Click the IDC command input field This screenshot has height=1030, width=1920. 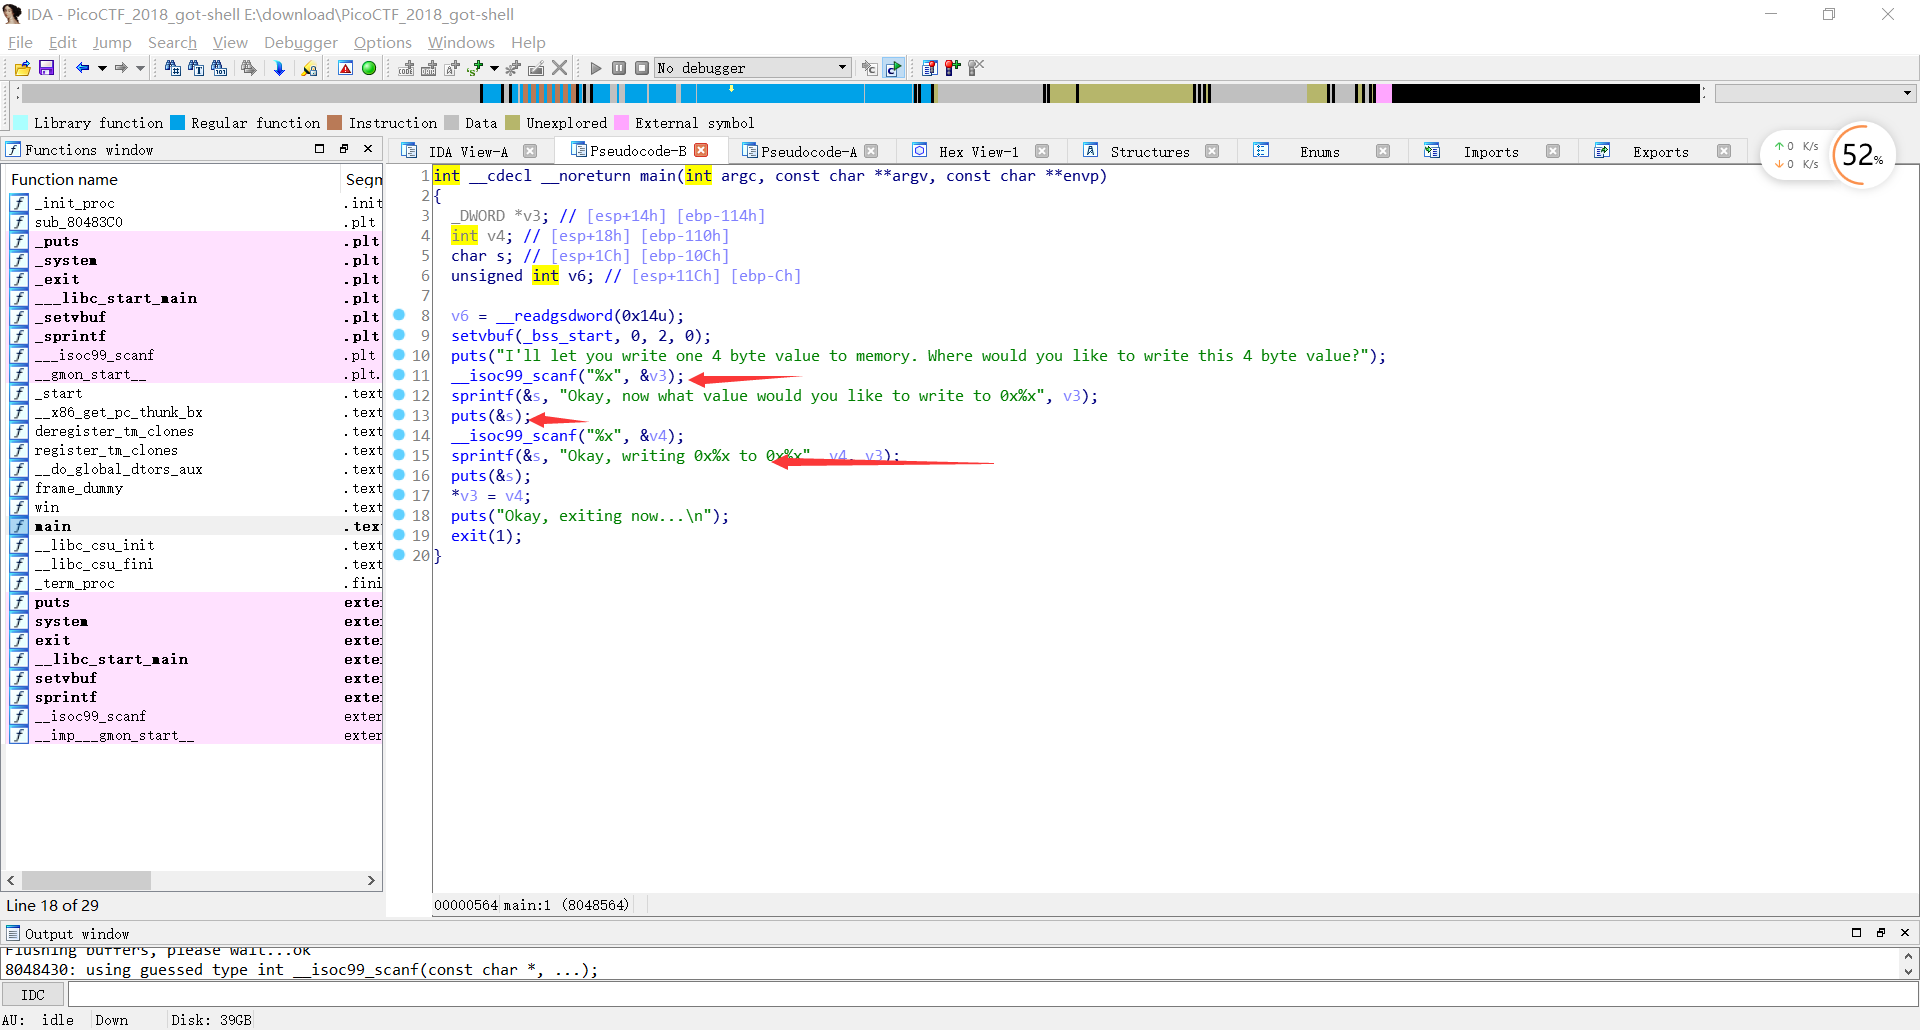pos(992,995)
